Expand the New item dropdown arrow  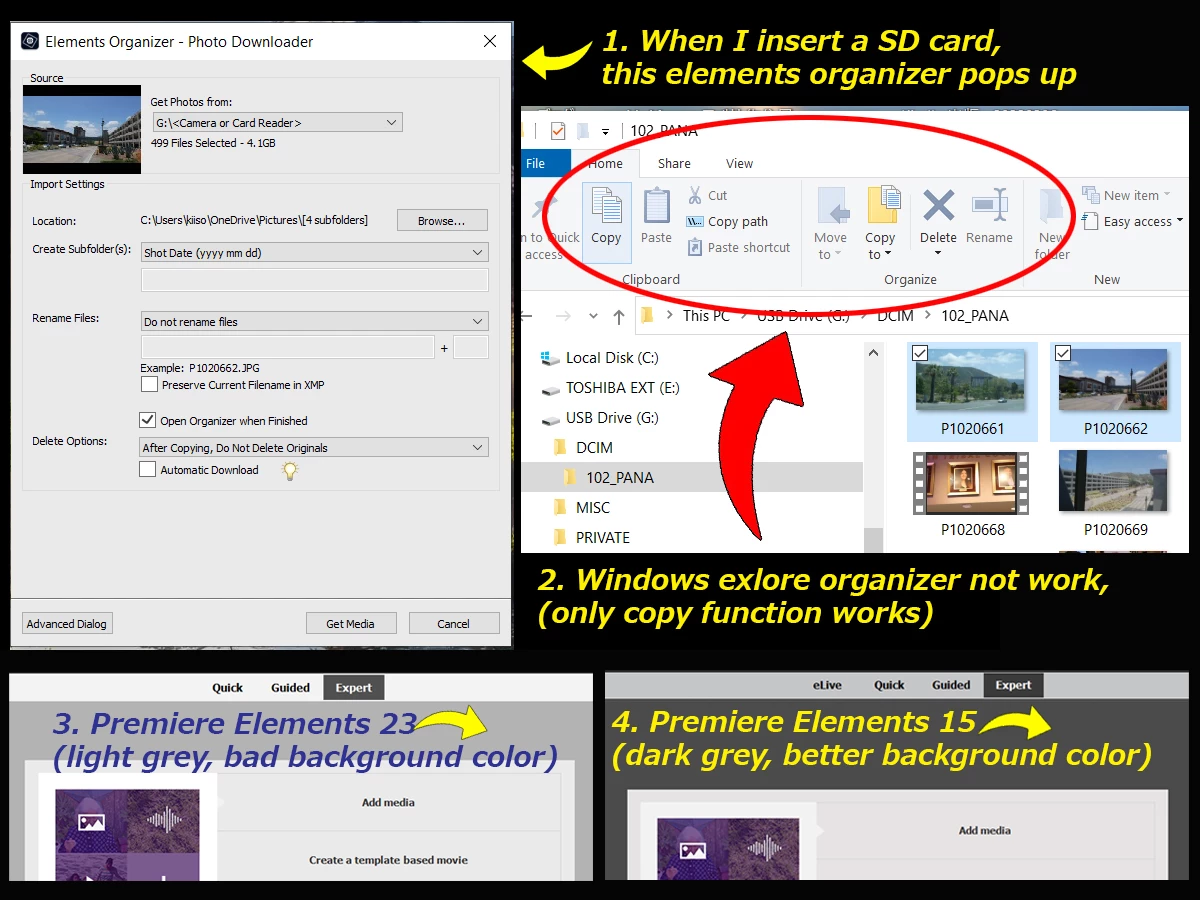(1167, 195)
